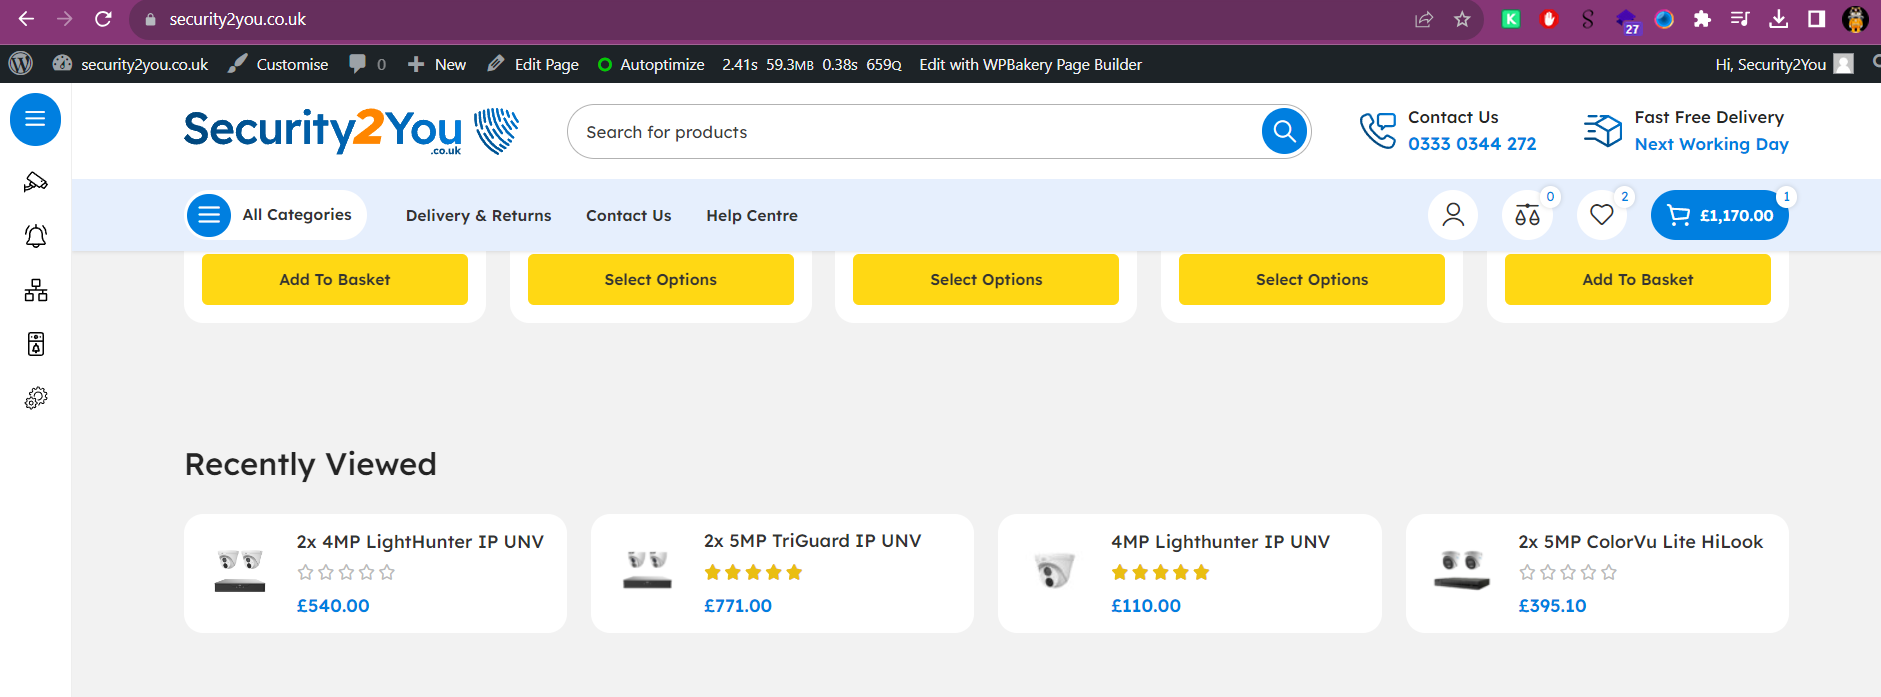Open Delivery & Returns page
The image size is (1881, 697).
click(478, 216)
